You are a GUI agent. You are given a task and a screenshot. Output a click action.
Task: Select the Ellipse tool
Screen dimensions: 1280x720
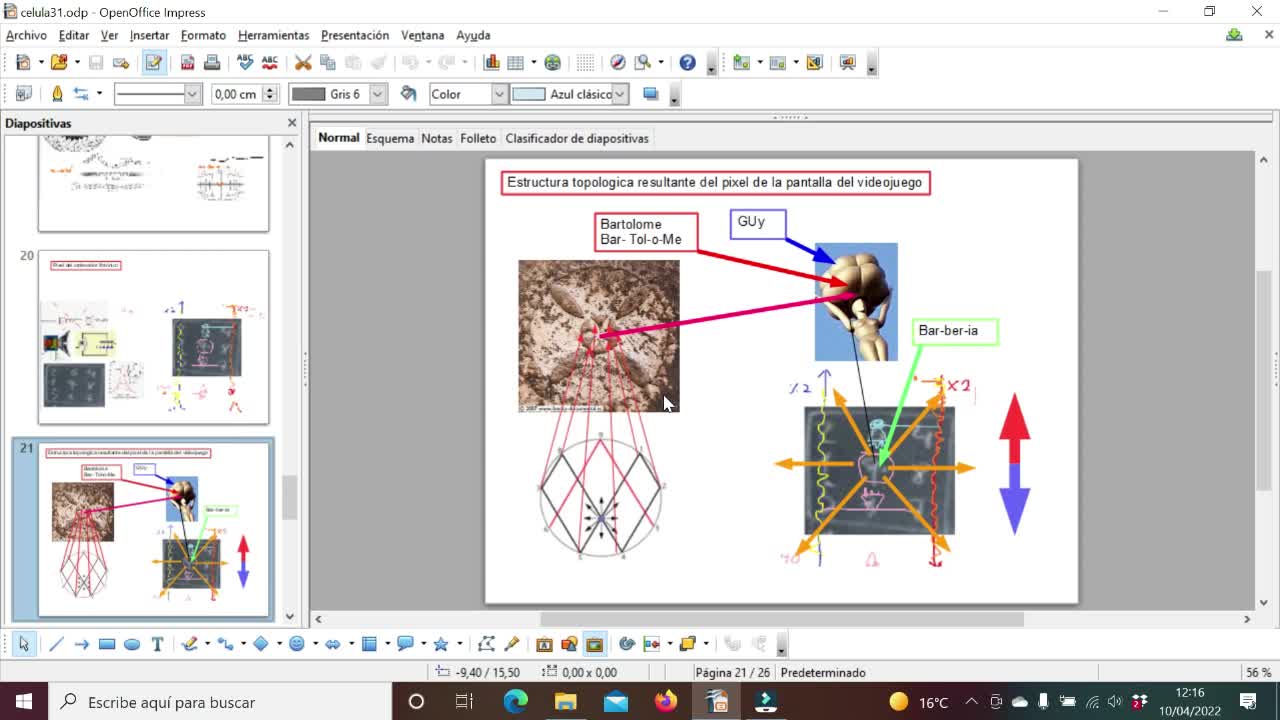(131, 644)
